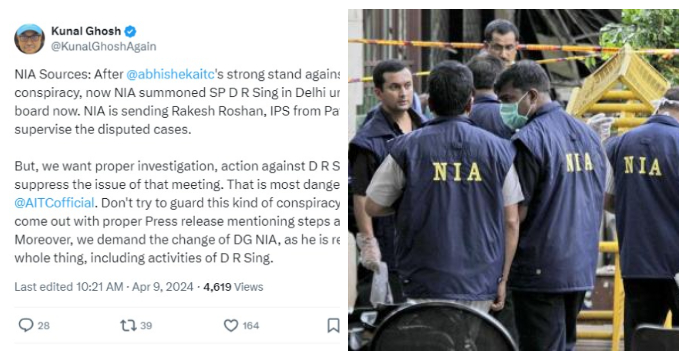Click the Apr 9, 2024 date

(x=162, y=287)
